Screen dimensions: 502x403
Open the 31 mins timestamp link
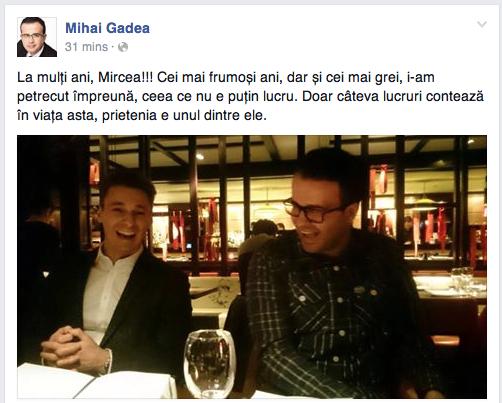(x=86, y=47)
